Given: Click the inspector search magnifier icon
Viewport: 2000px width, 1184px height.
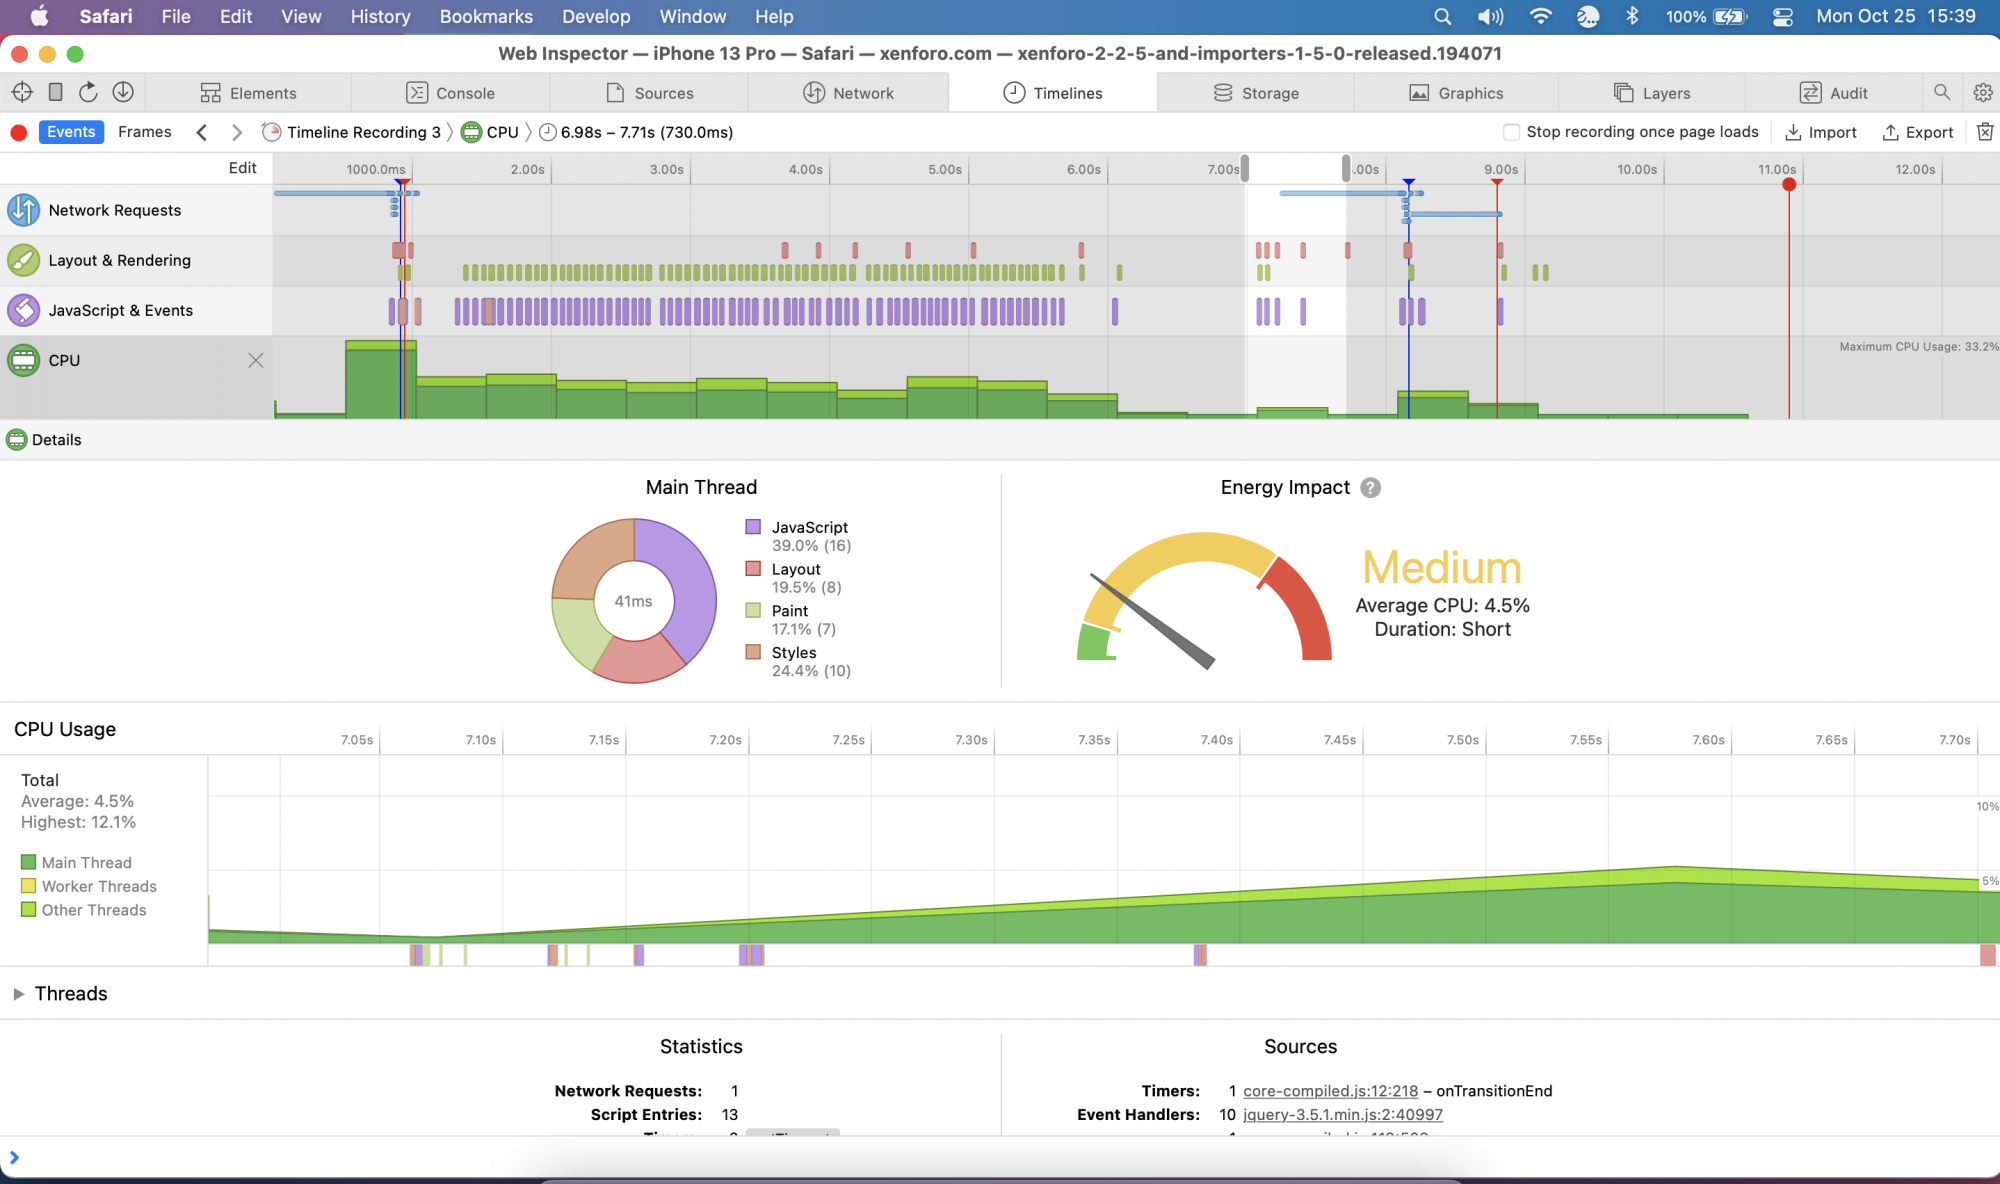Looking at the screenshot, I should (1942, 93).
